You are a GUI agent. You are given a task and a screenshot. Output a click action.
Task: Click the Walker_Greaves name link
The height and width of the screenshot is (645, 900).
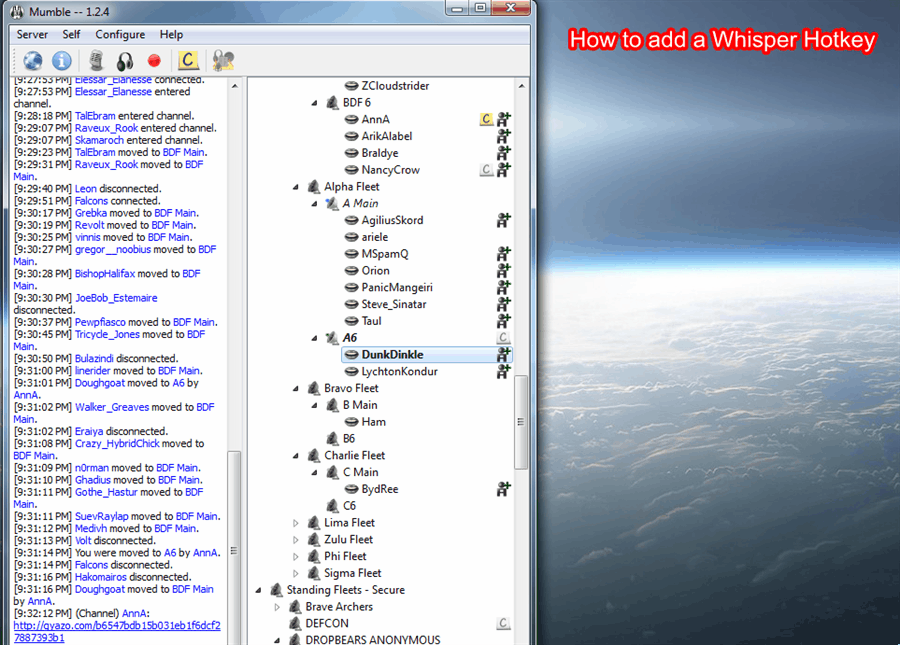pyautogui.click(x=112, y=407)
